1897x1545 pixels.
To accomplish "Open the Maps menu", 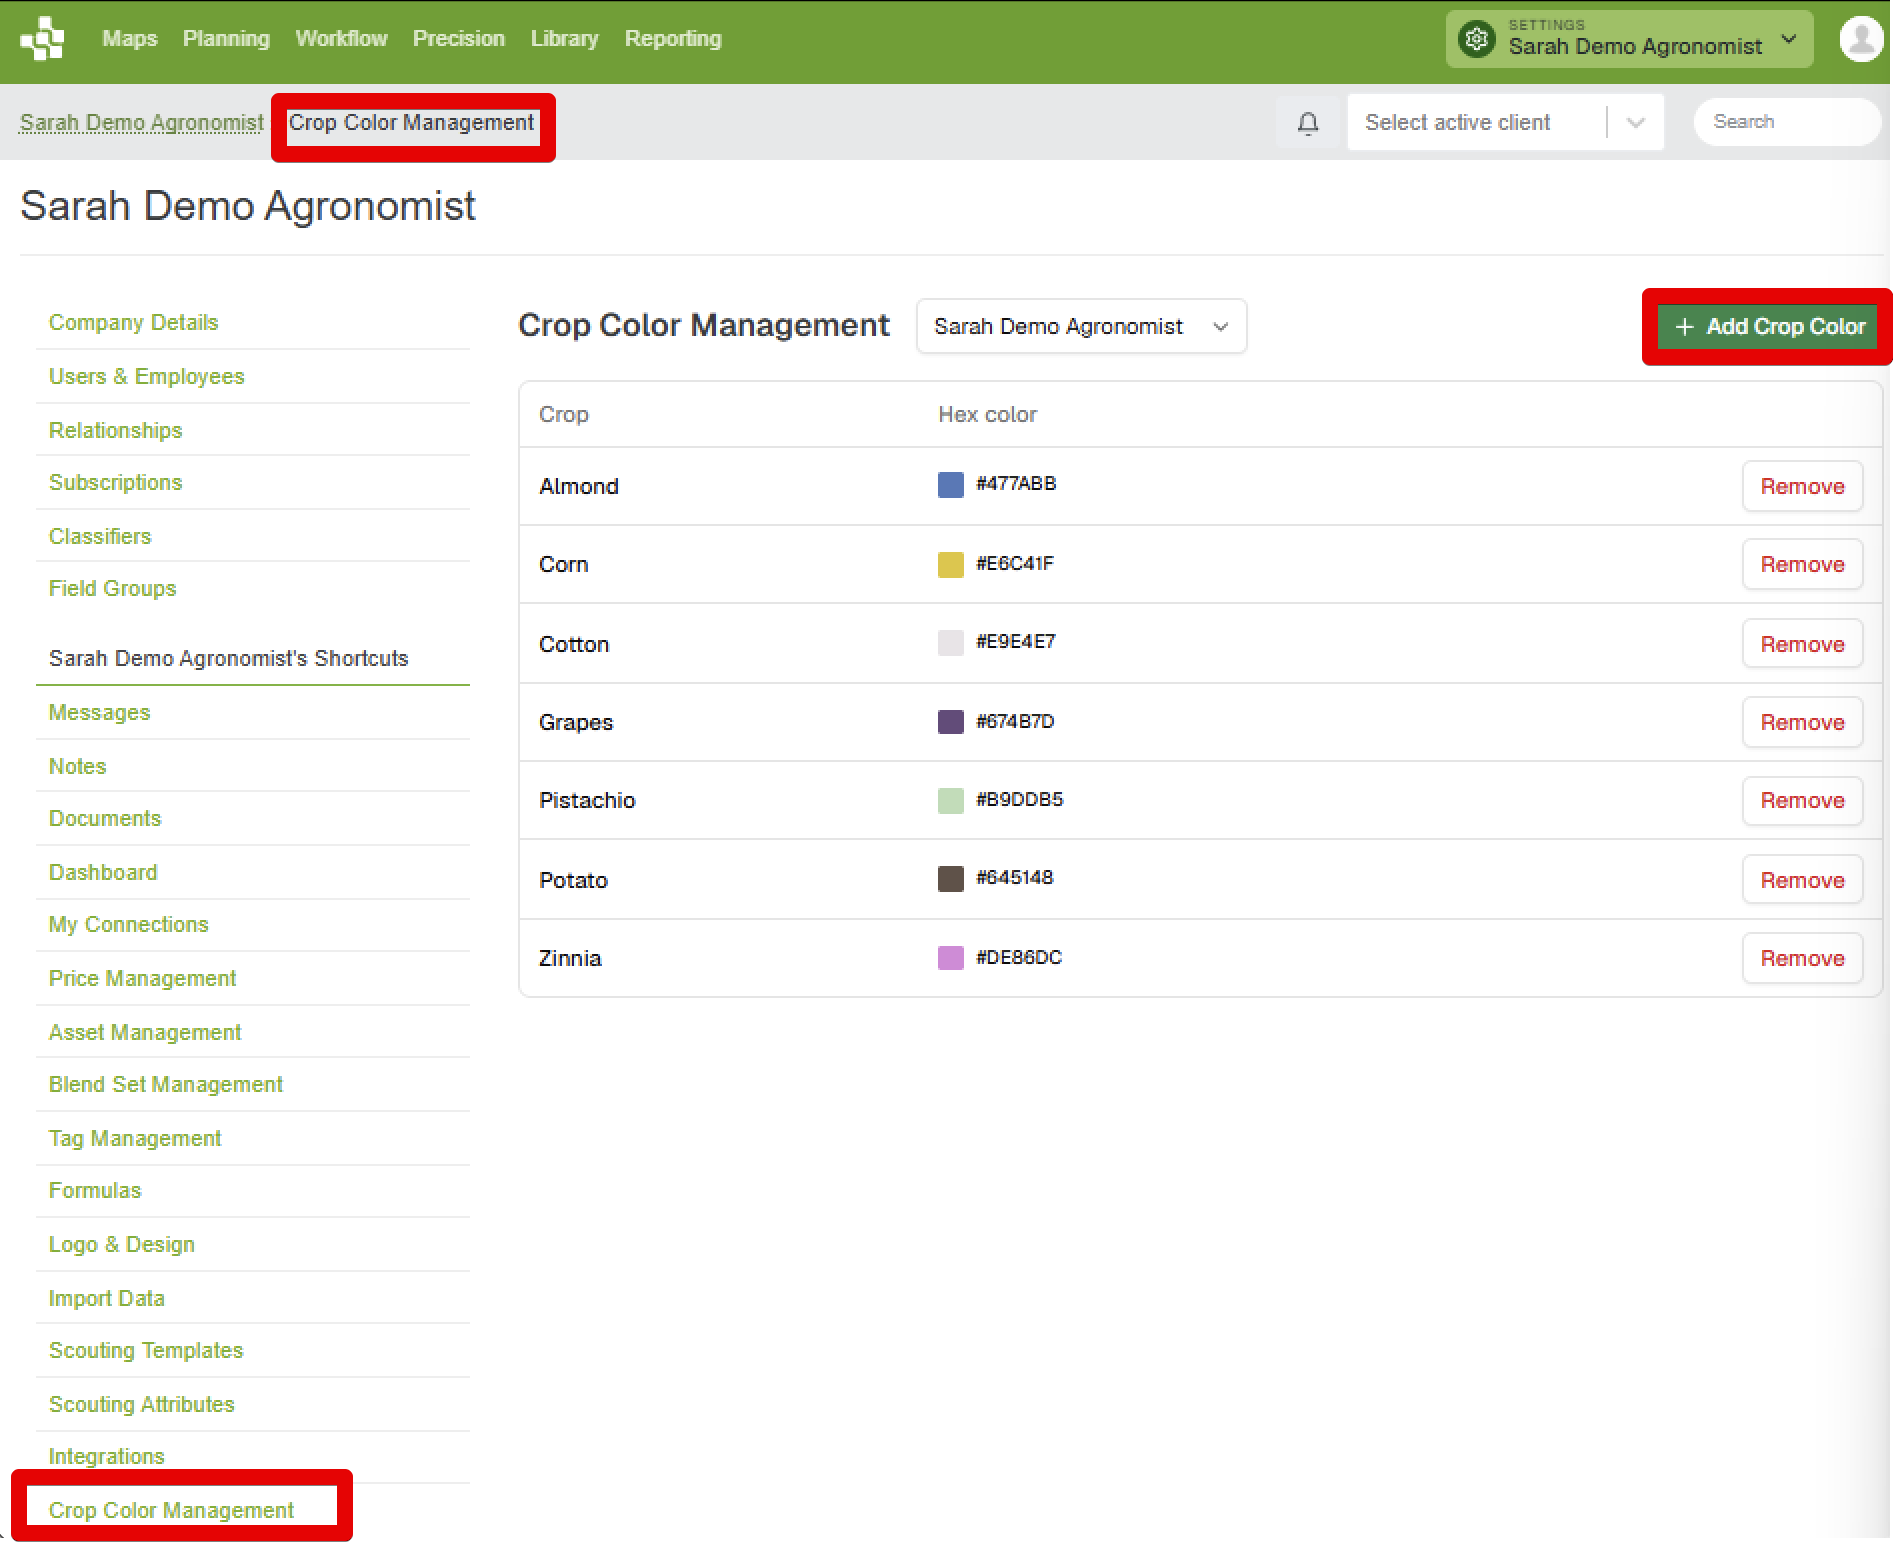I will pos(130,39).
